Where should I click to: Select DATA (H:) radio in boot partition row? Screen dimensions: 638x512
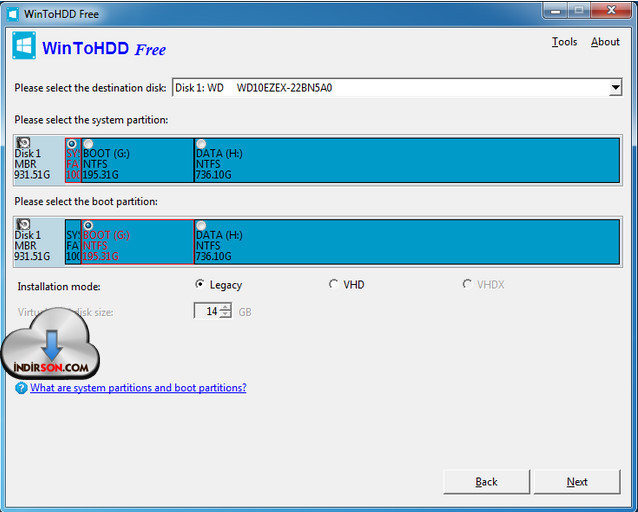tap(201, 225)
